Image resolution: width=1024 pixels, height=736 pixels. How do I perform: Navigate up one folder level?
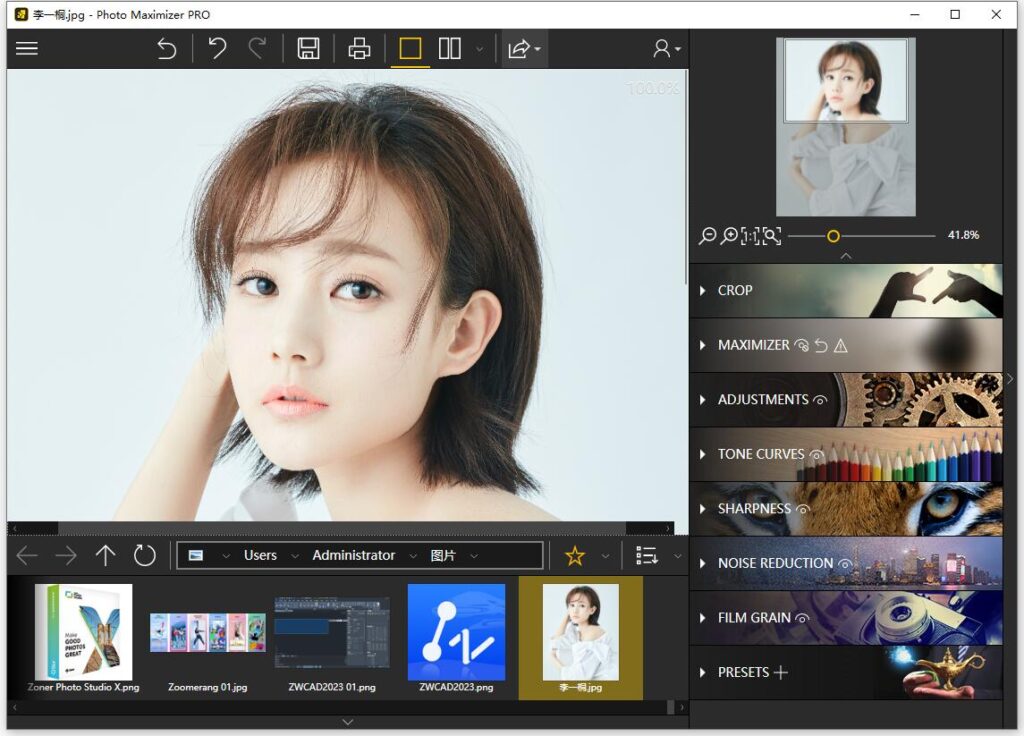pyautogui.click(x=106, y=555)
